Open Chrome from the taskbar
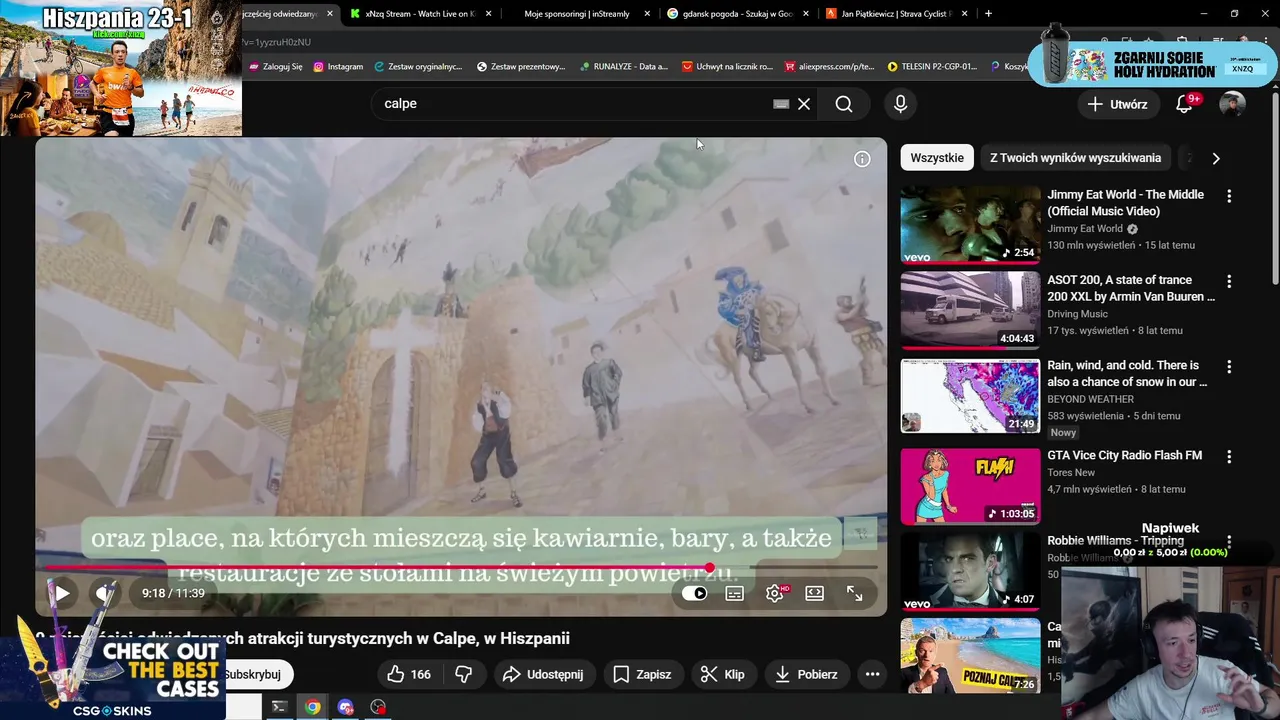This screenshot has width=1280, height=720. (x=313, y=707)
